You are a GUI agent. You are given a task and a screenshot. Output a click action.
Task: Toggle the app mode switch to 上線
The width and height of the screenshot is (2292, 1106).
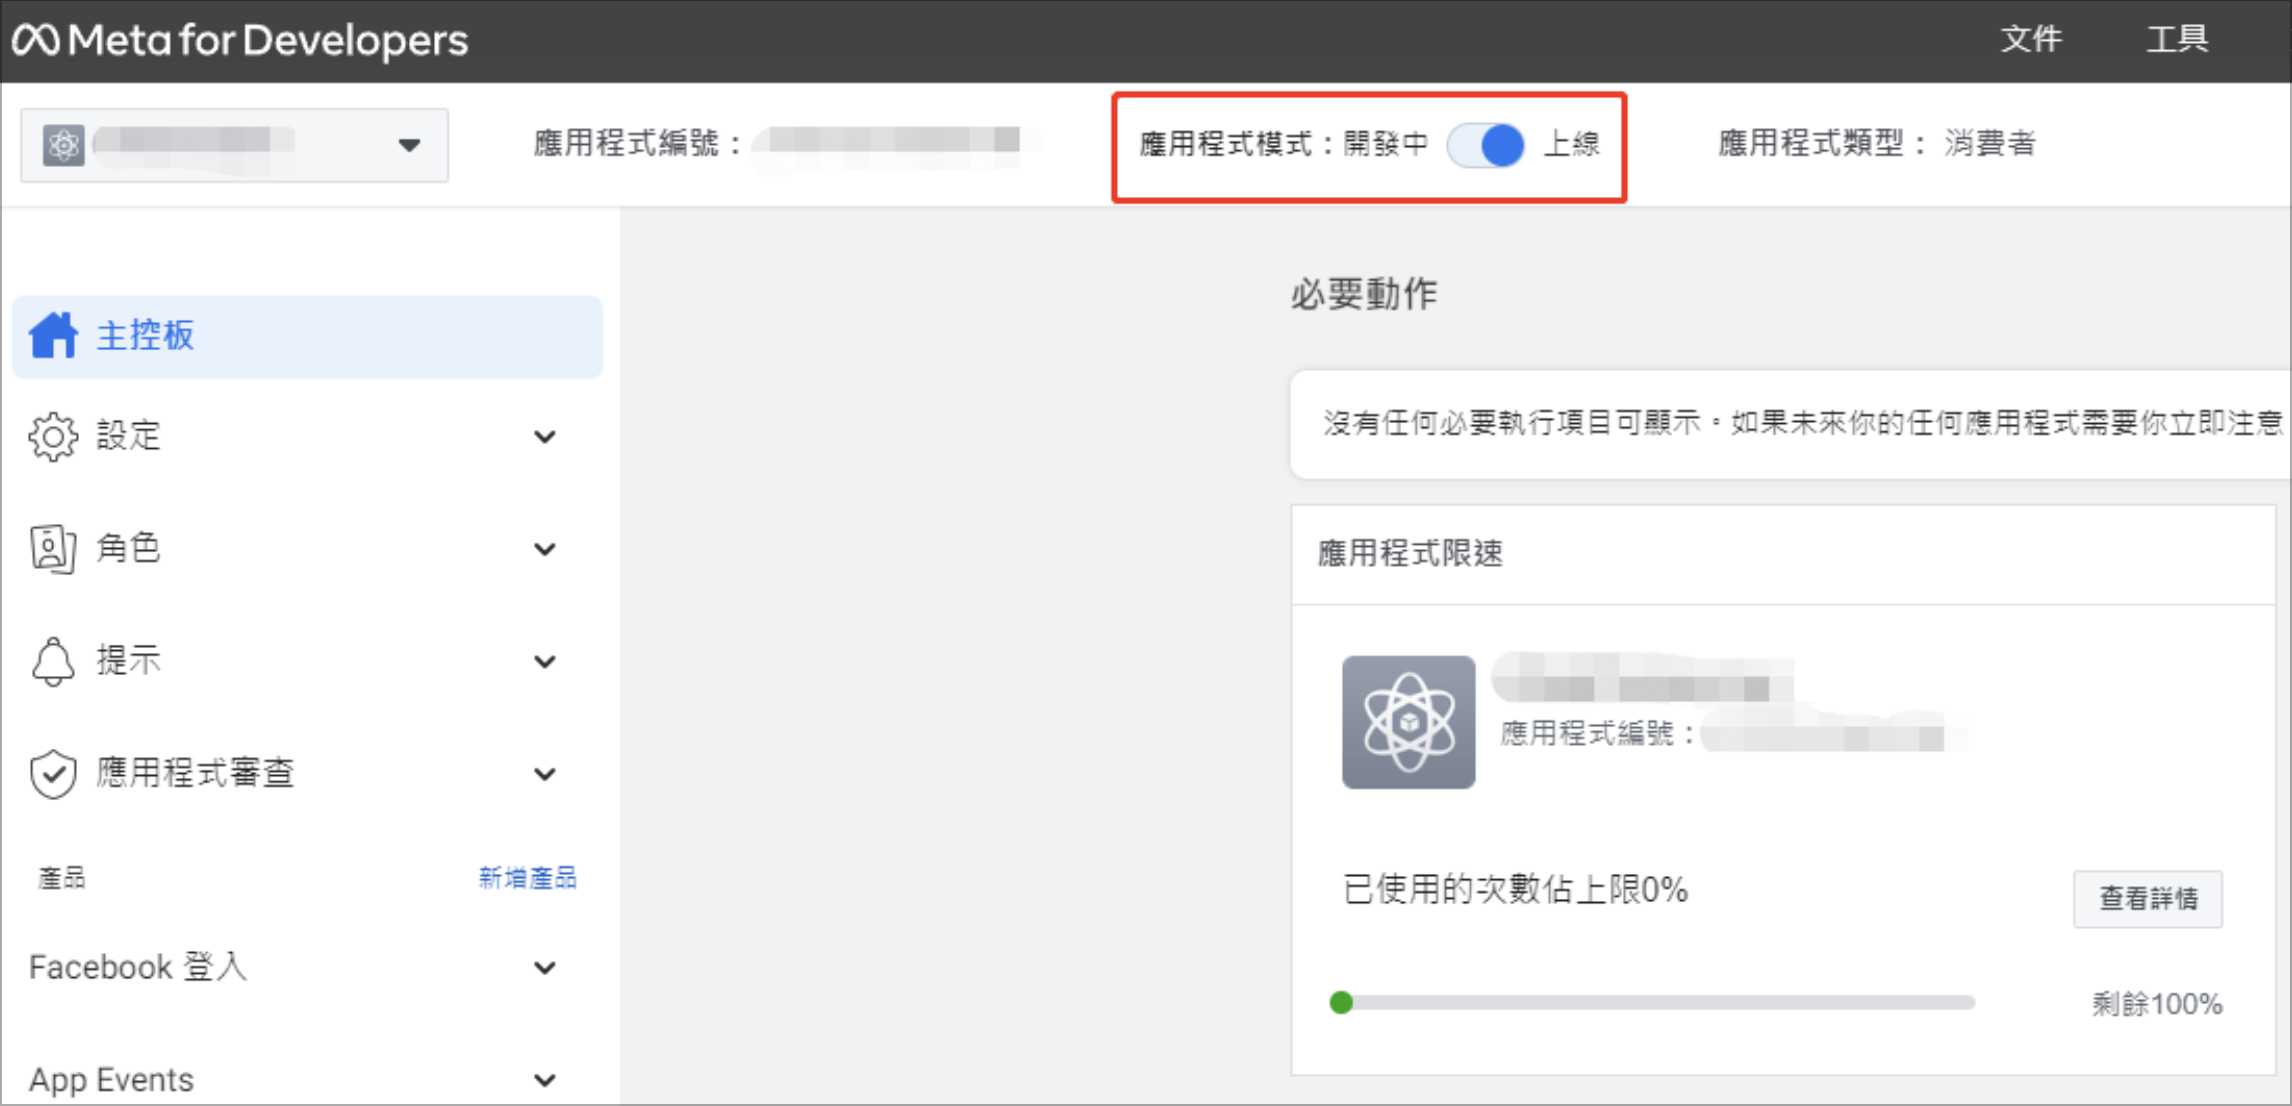[x=1486, y=145]
